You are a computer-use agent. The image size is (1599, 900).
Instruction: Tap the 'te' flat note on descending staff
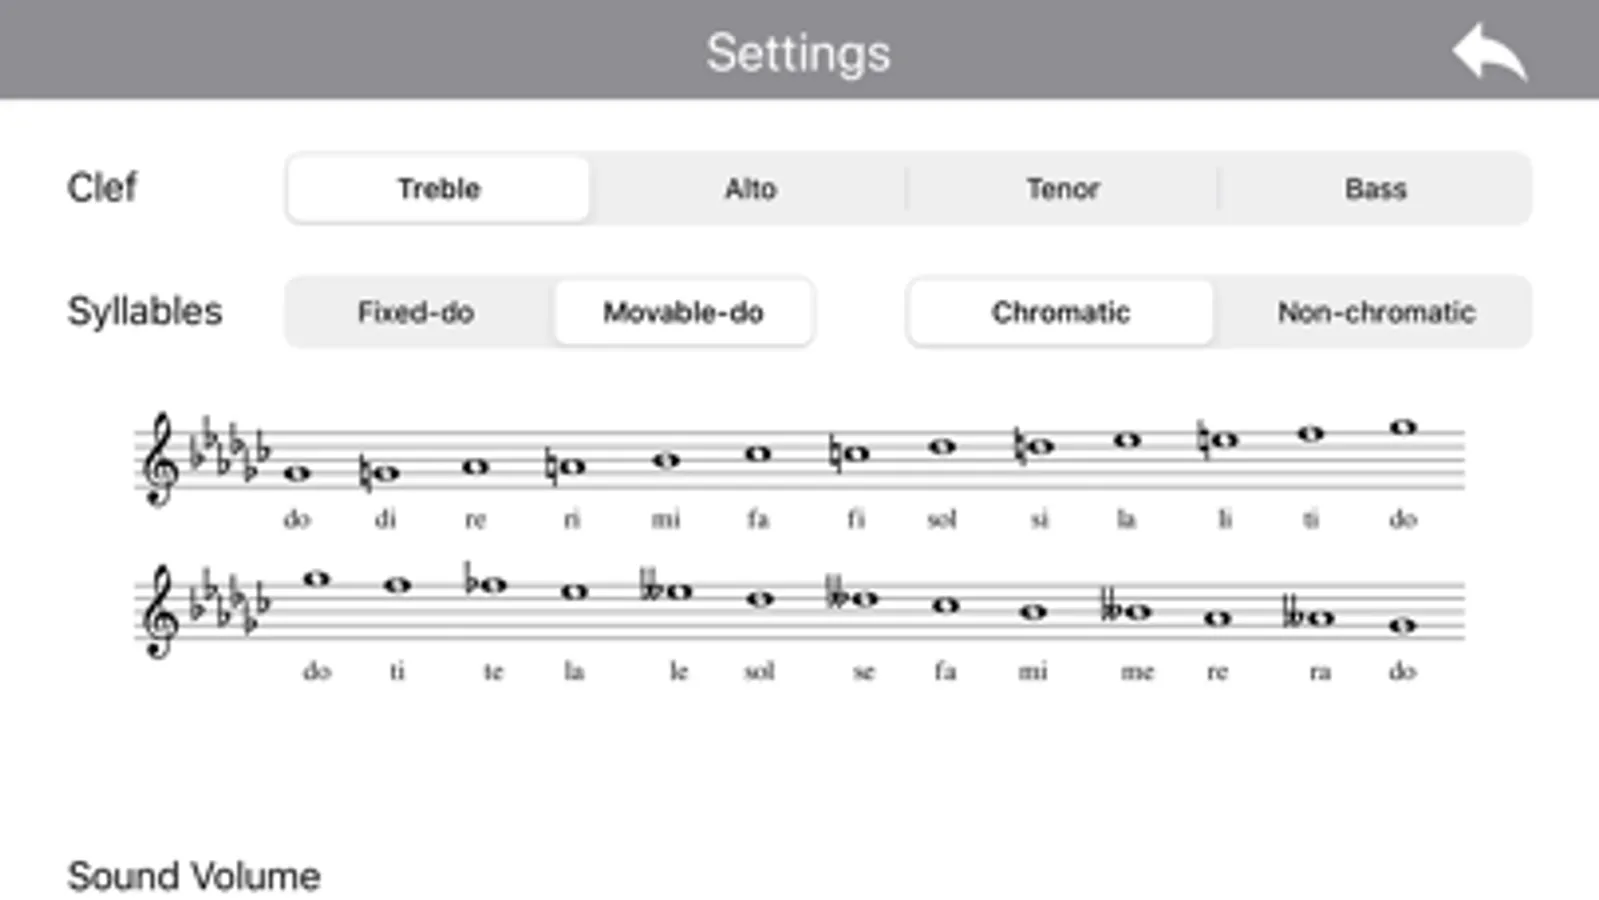point(490,584)
